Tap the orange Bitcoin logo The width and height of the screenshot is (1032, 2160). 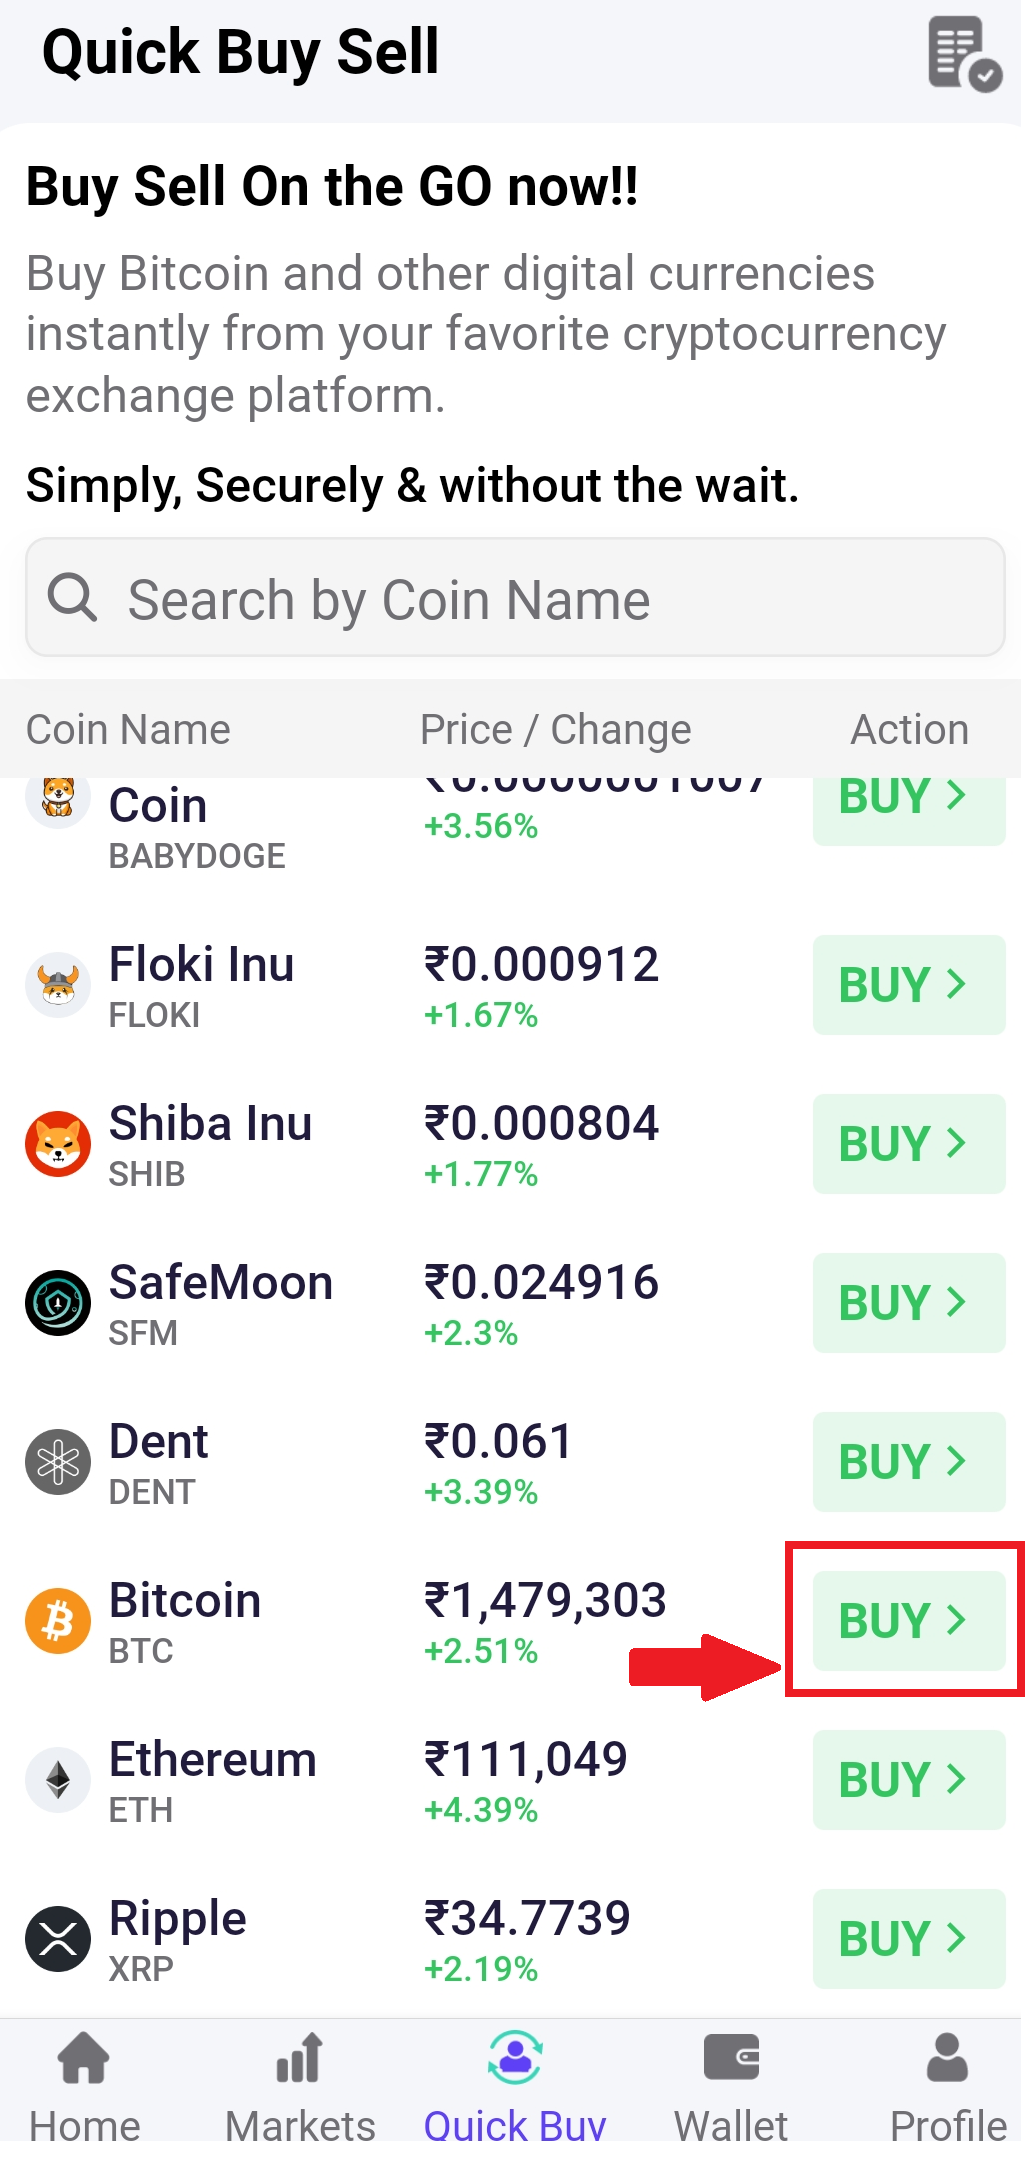(x=58, y=1620)
